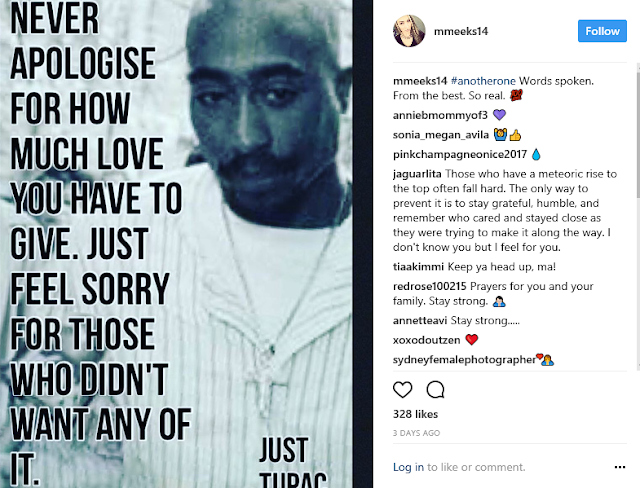Open the three-dot more options menu
640x488 pixels.
[x=620, y=467]
